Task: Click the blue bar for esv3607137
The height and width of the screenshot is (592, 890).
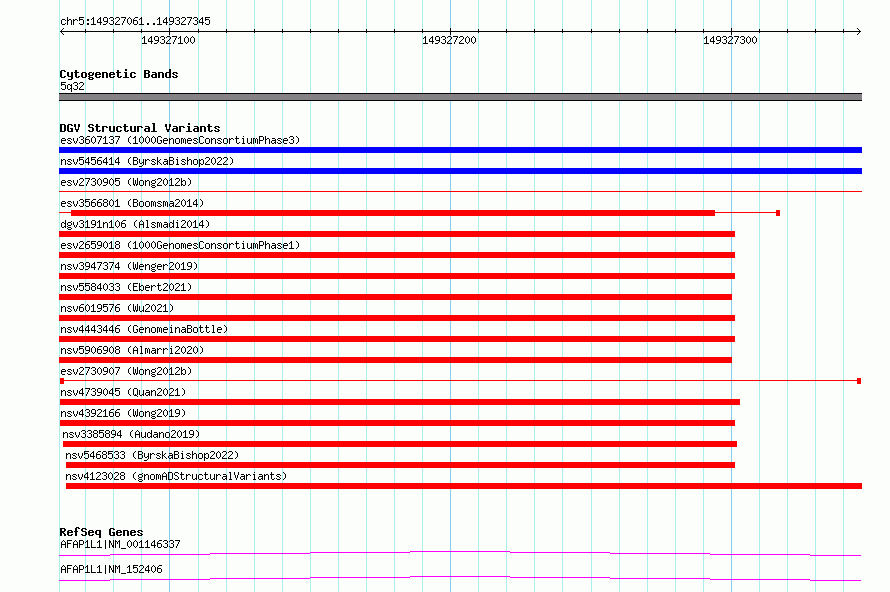Action: pos(460,150)
